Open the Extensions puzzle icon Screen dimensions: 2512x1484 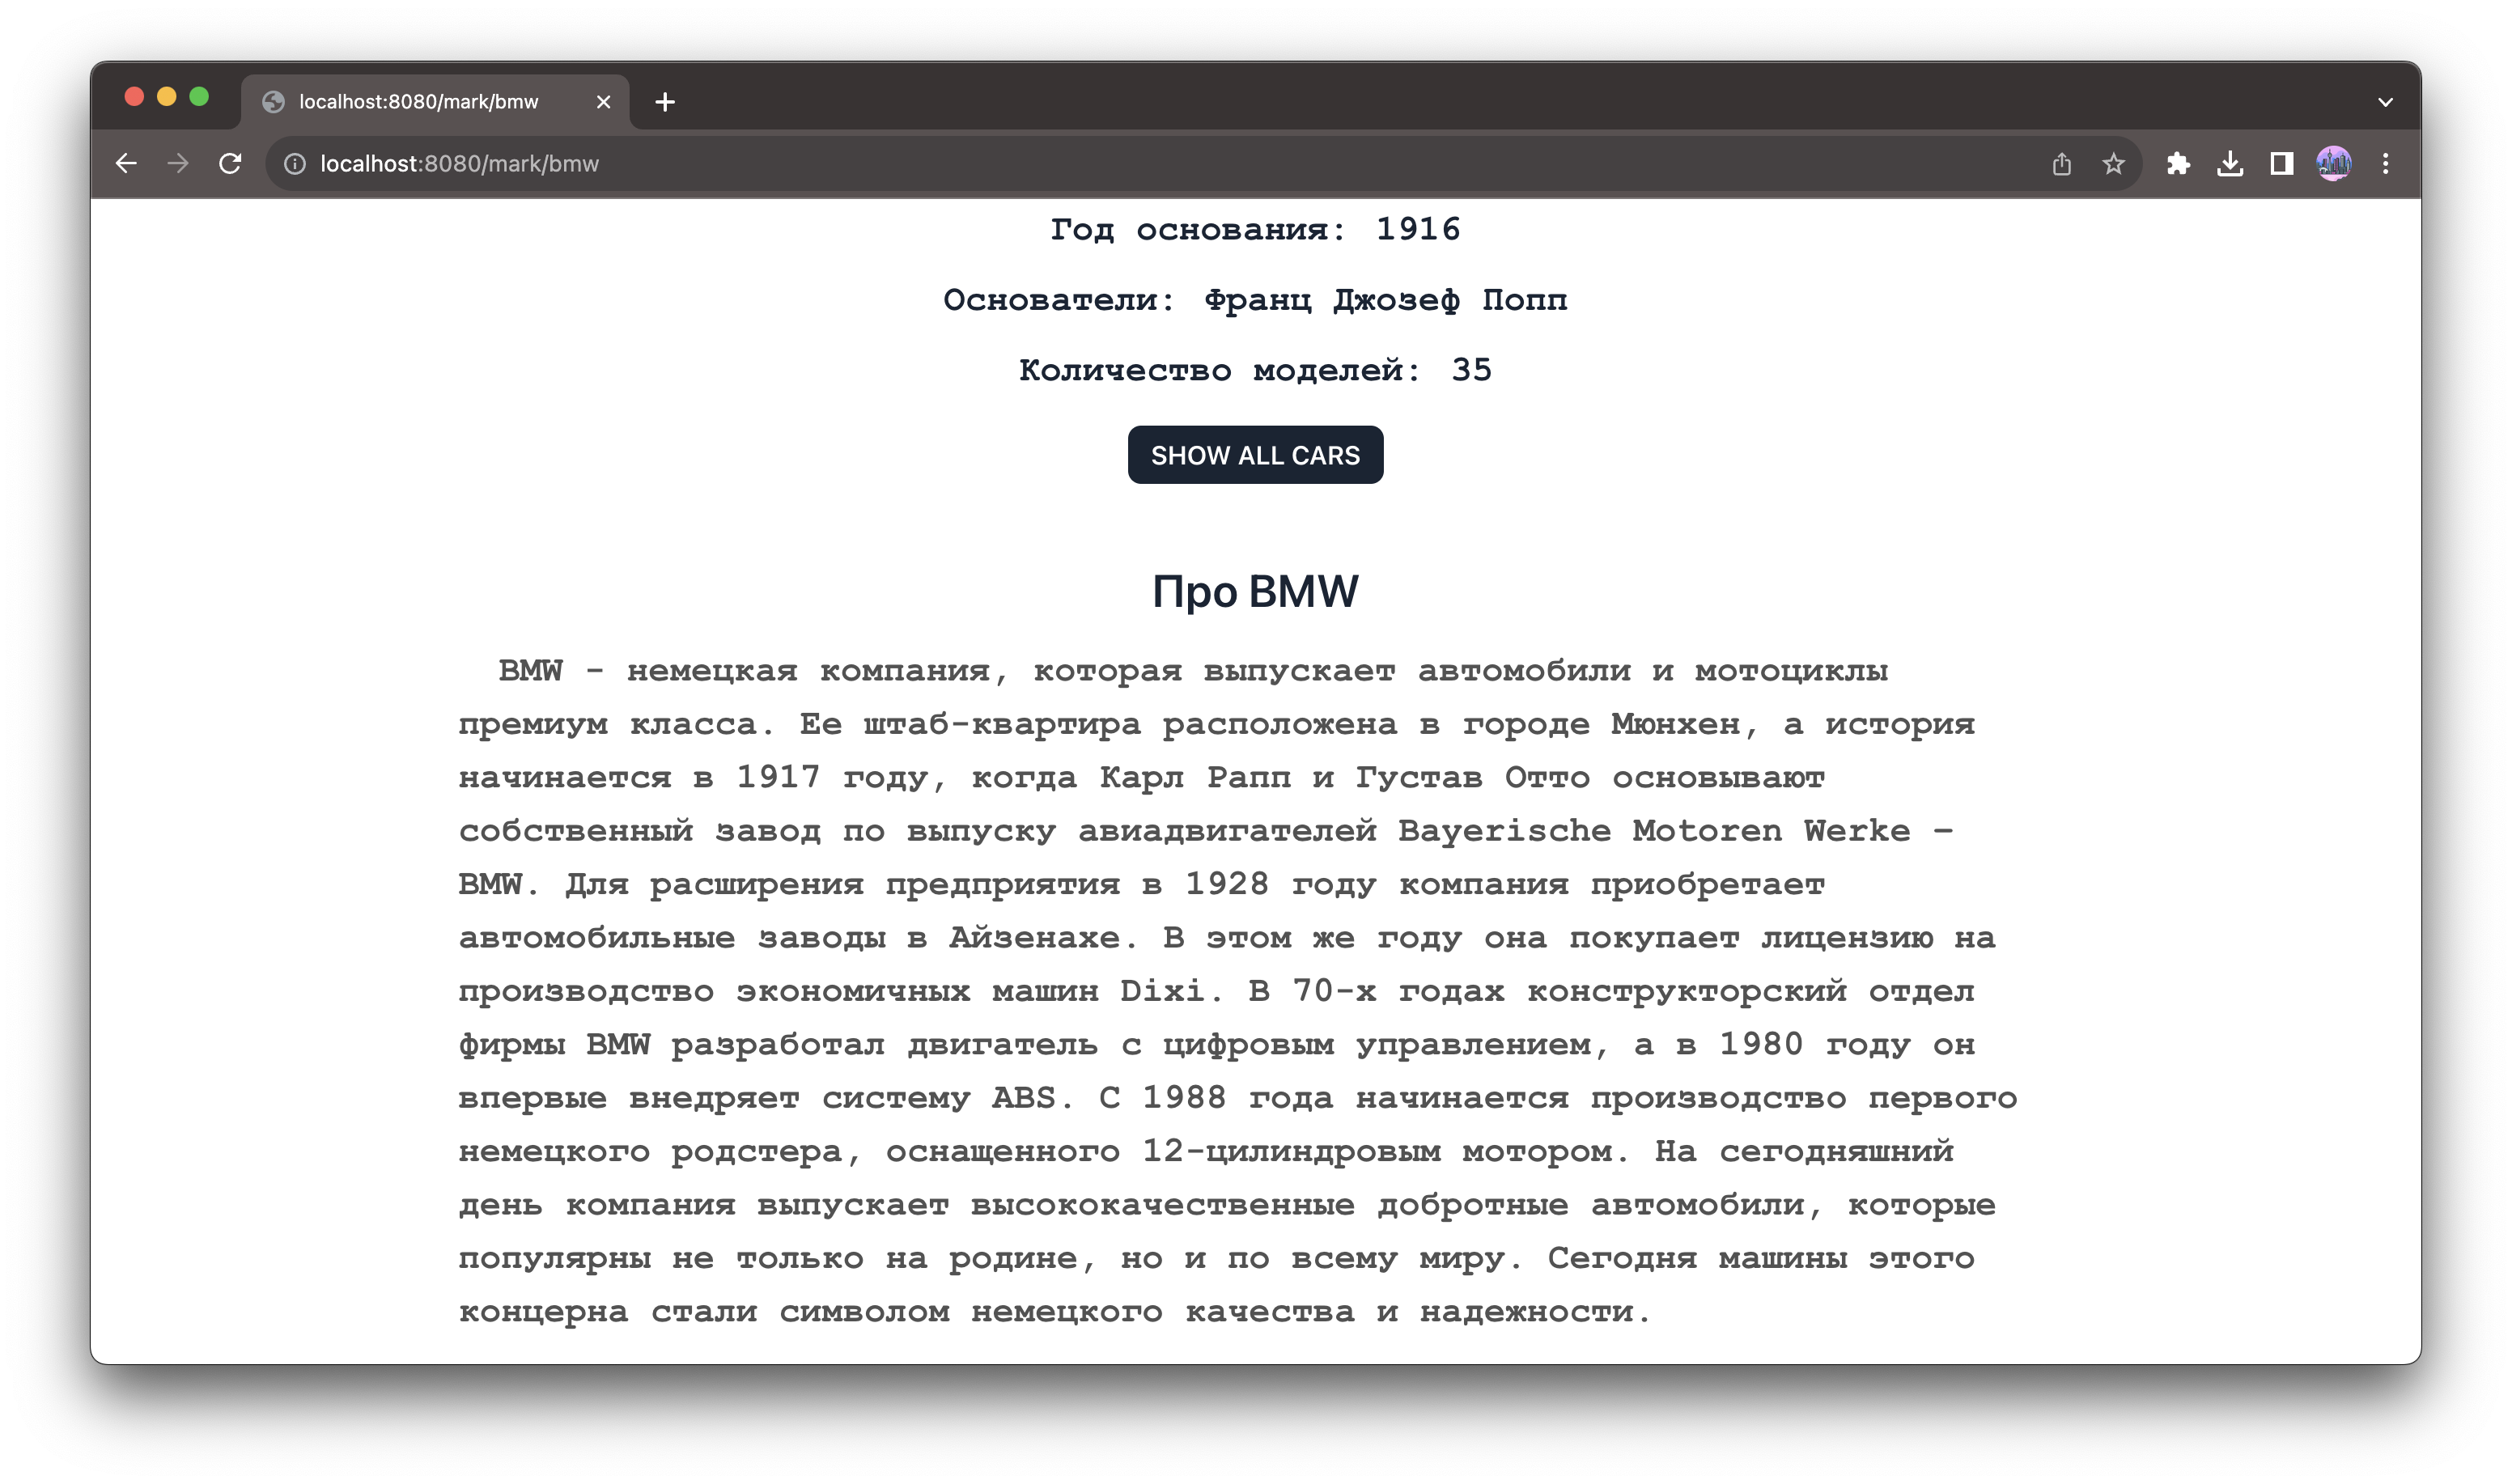coord(2178,164)
